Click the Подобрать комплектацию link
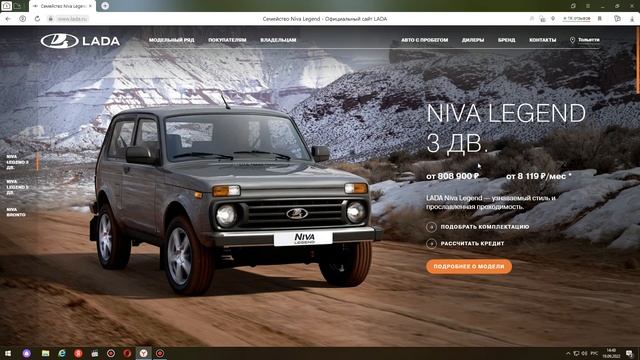 (484, 227)
